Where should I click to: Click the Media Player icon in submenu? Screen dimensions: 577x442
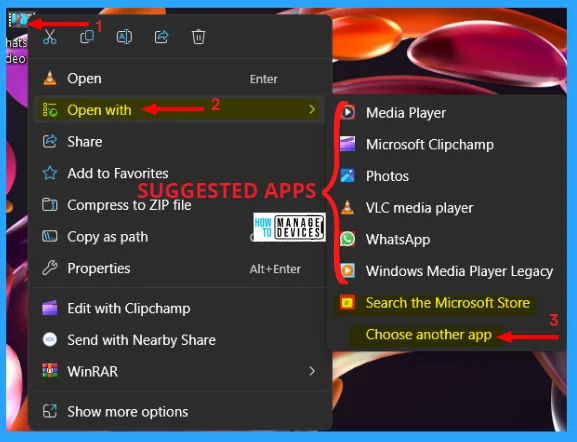348,112
